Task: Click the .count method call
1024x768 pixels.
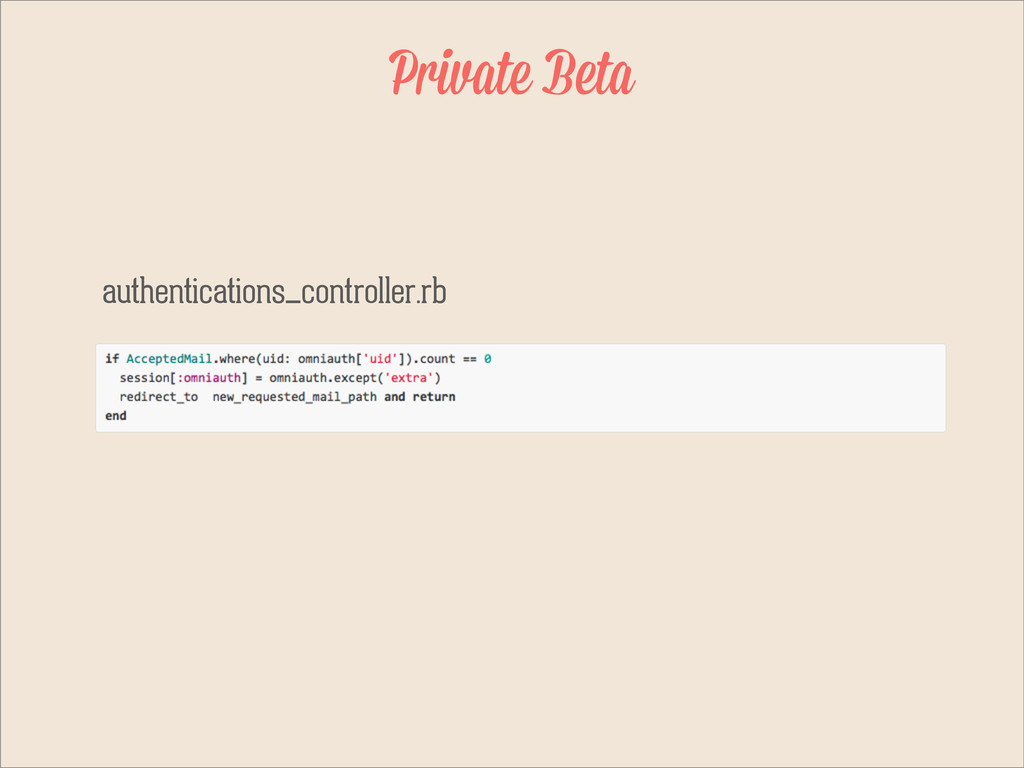Action: (434, 359)
